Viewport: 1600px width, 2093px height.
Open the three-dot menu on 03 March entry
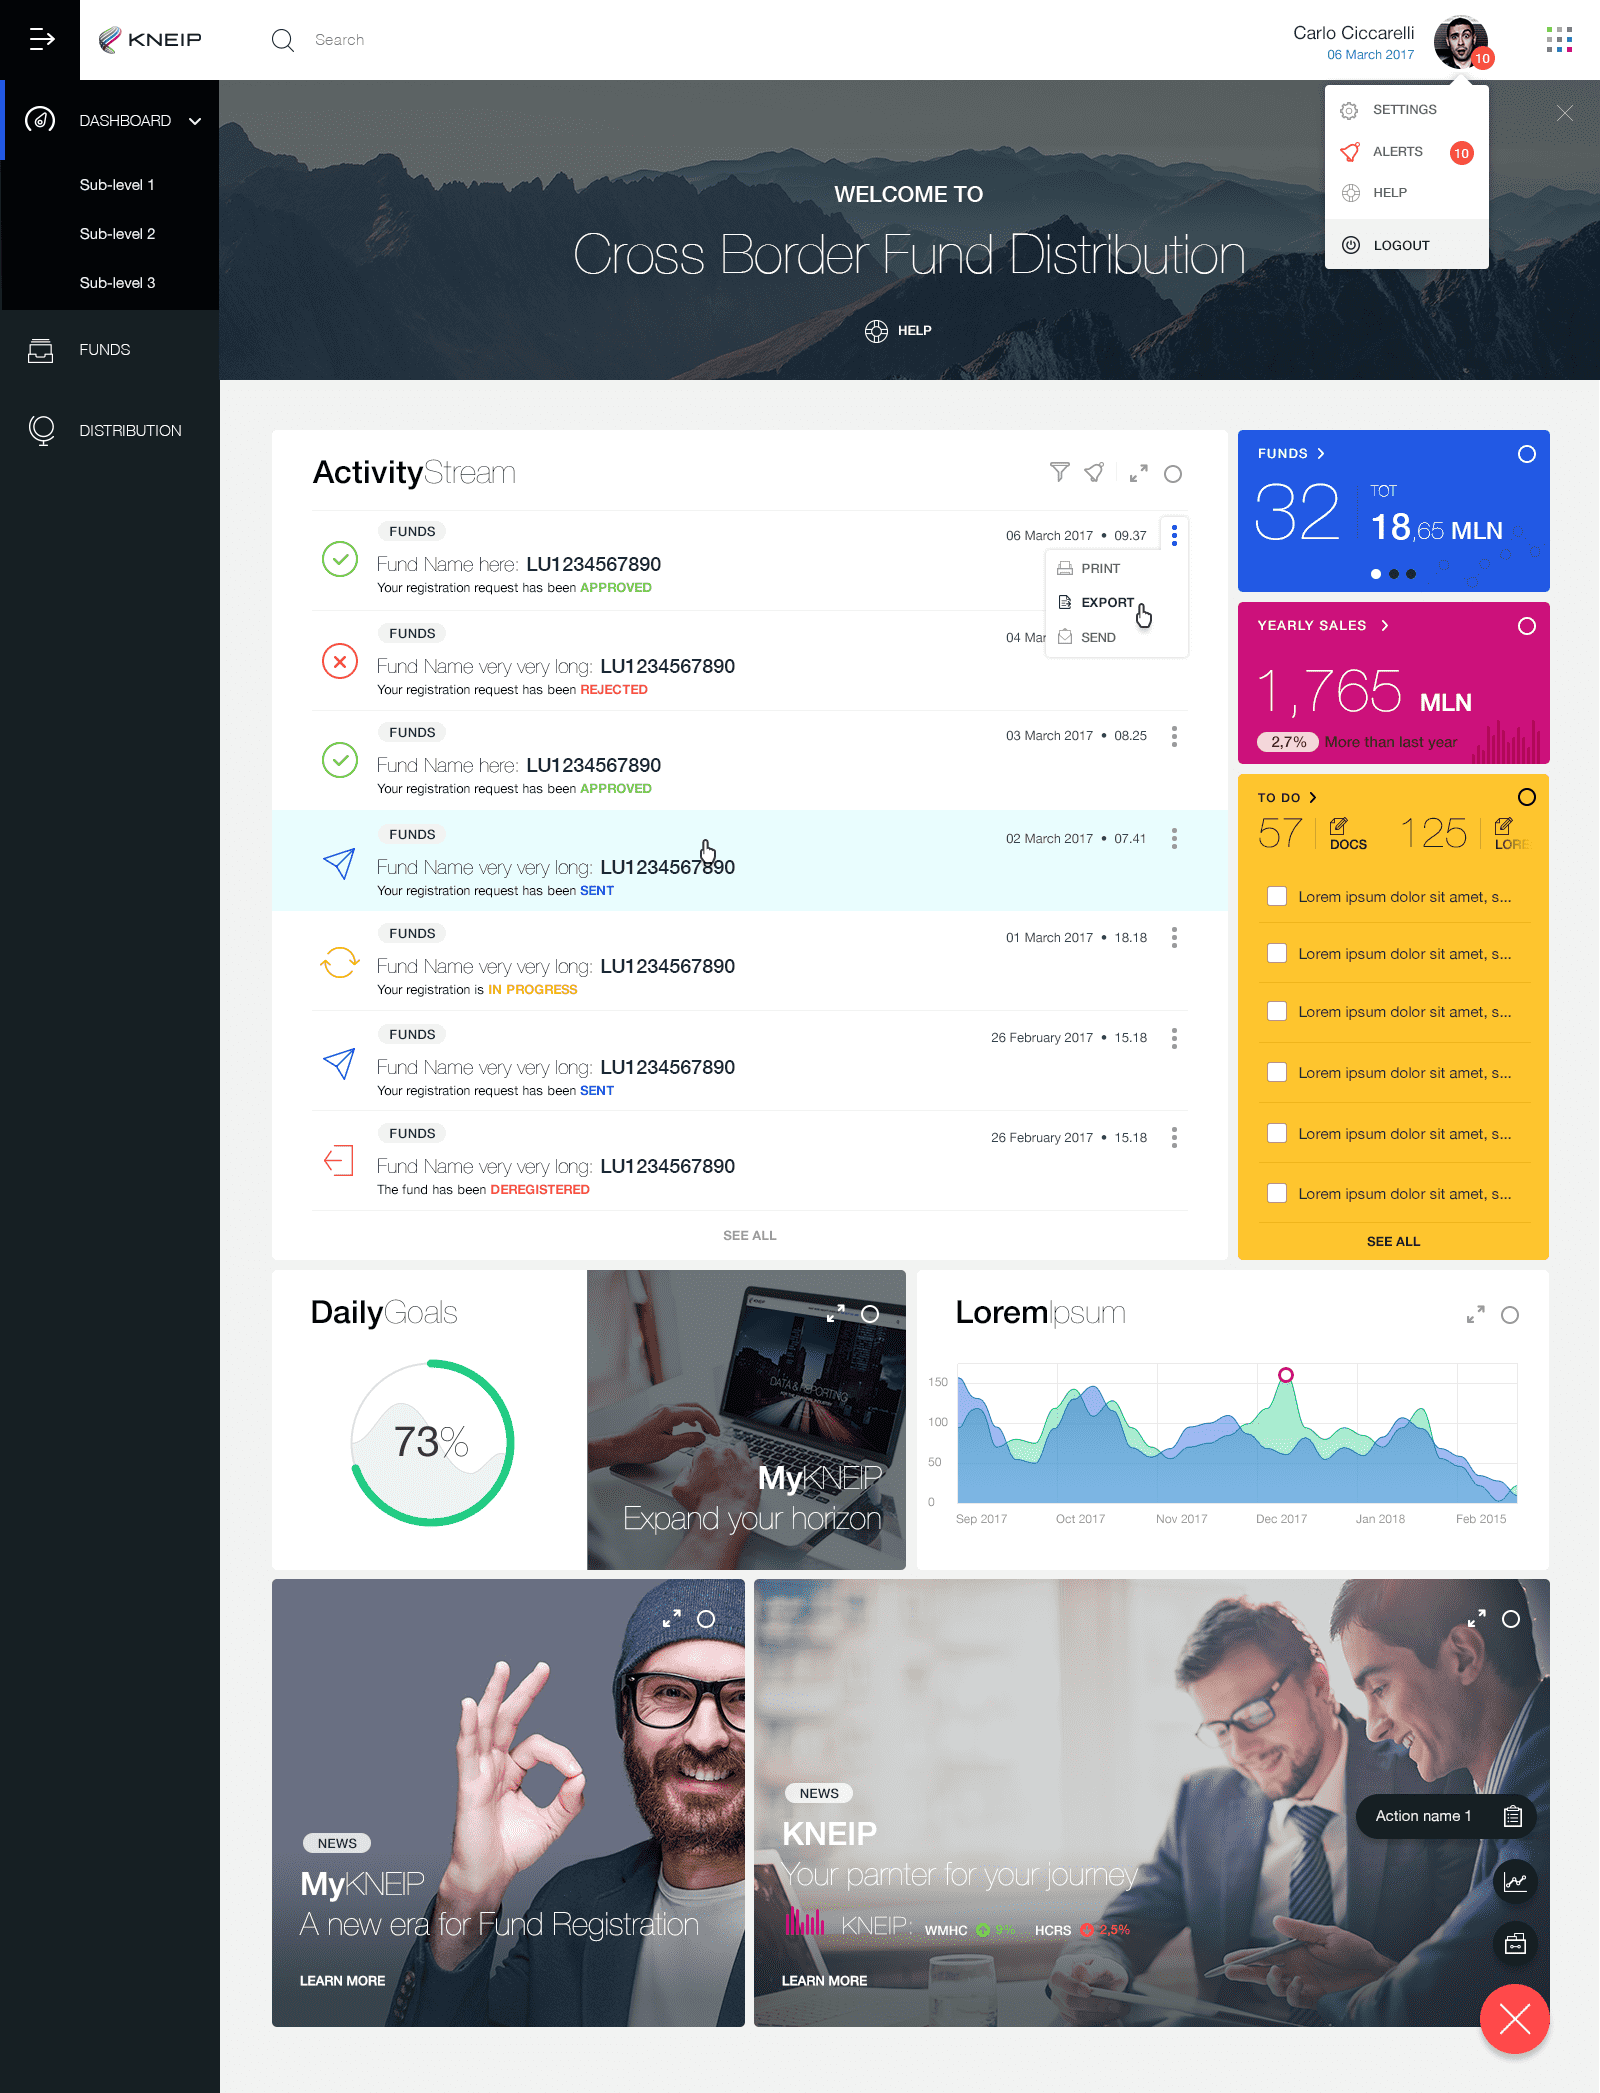pyautogui.click(x=1174, y=736)
